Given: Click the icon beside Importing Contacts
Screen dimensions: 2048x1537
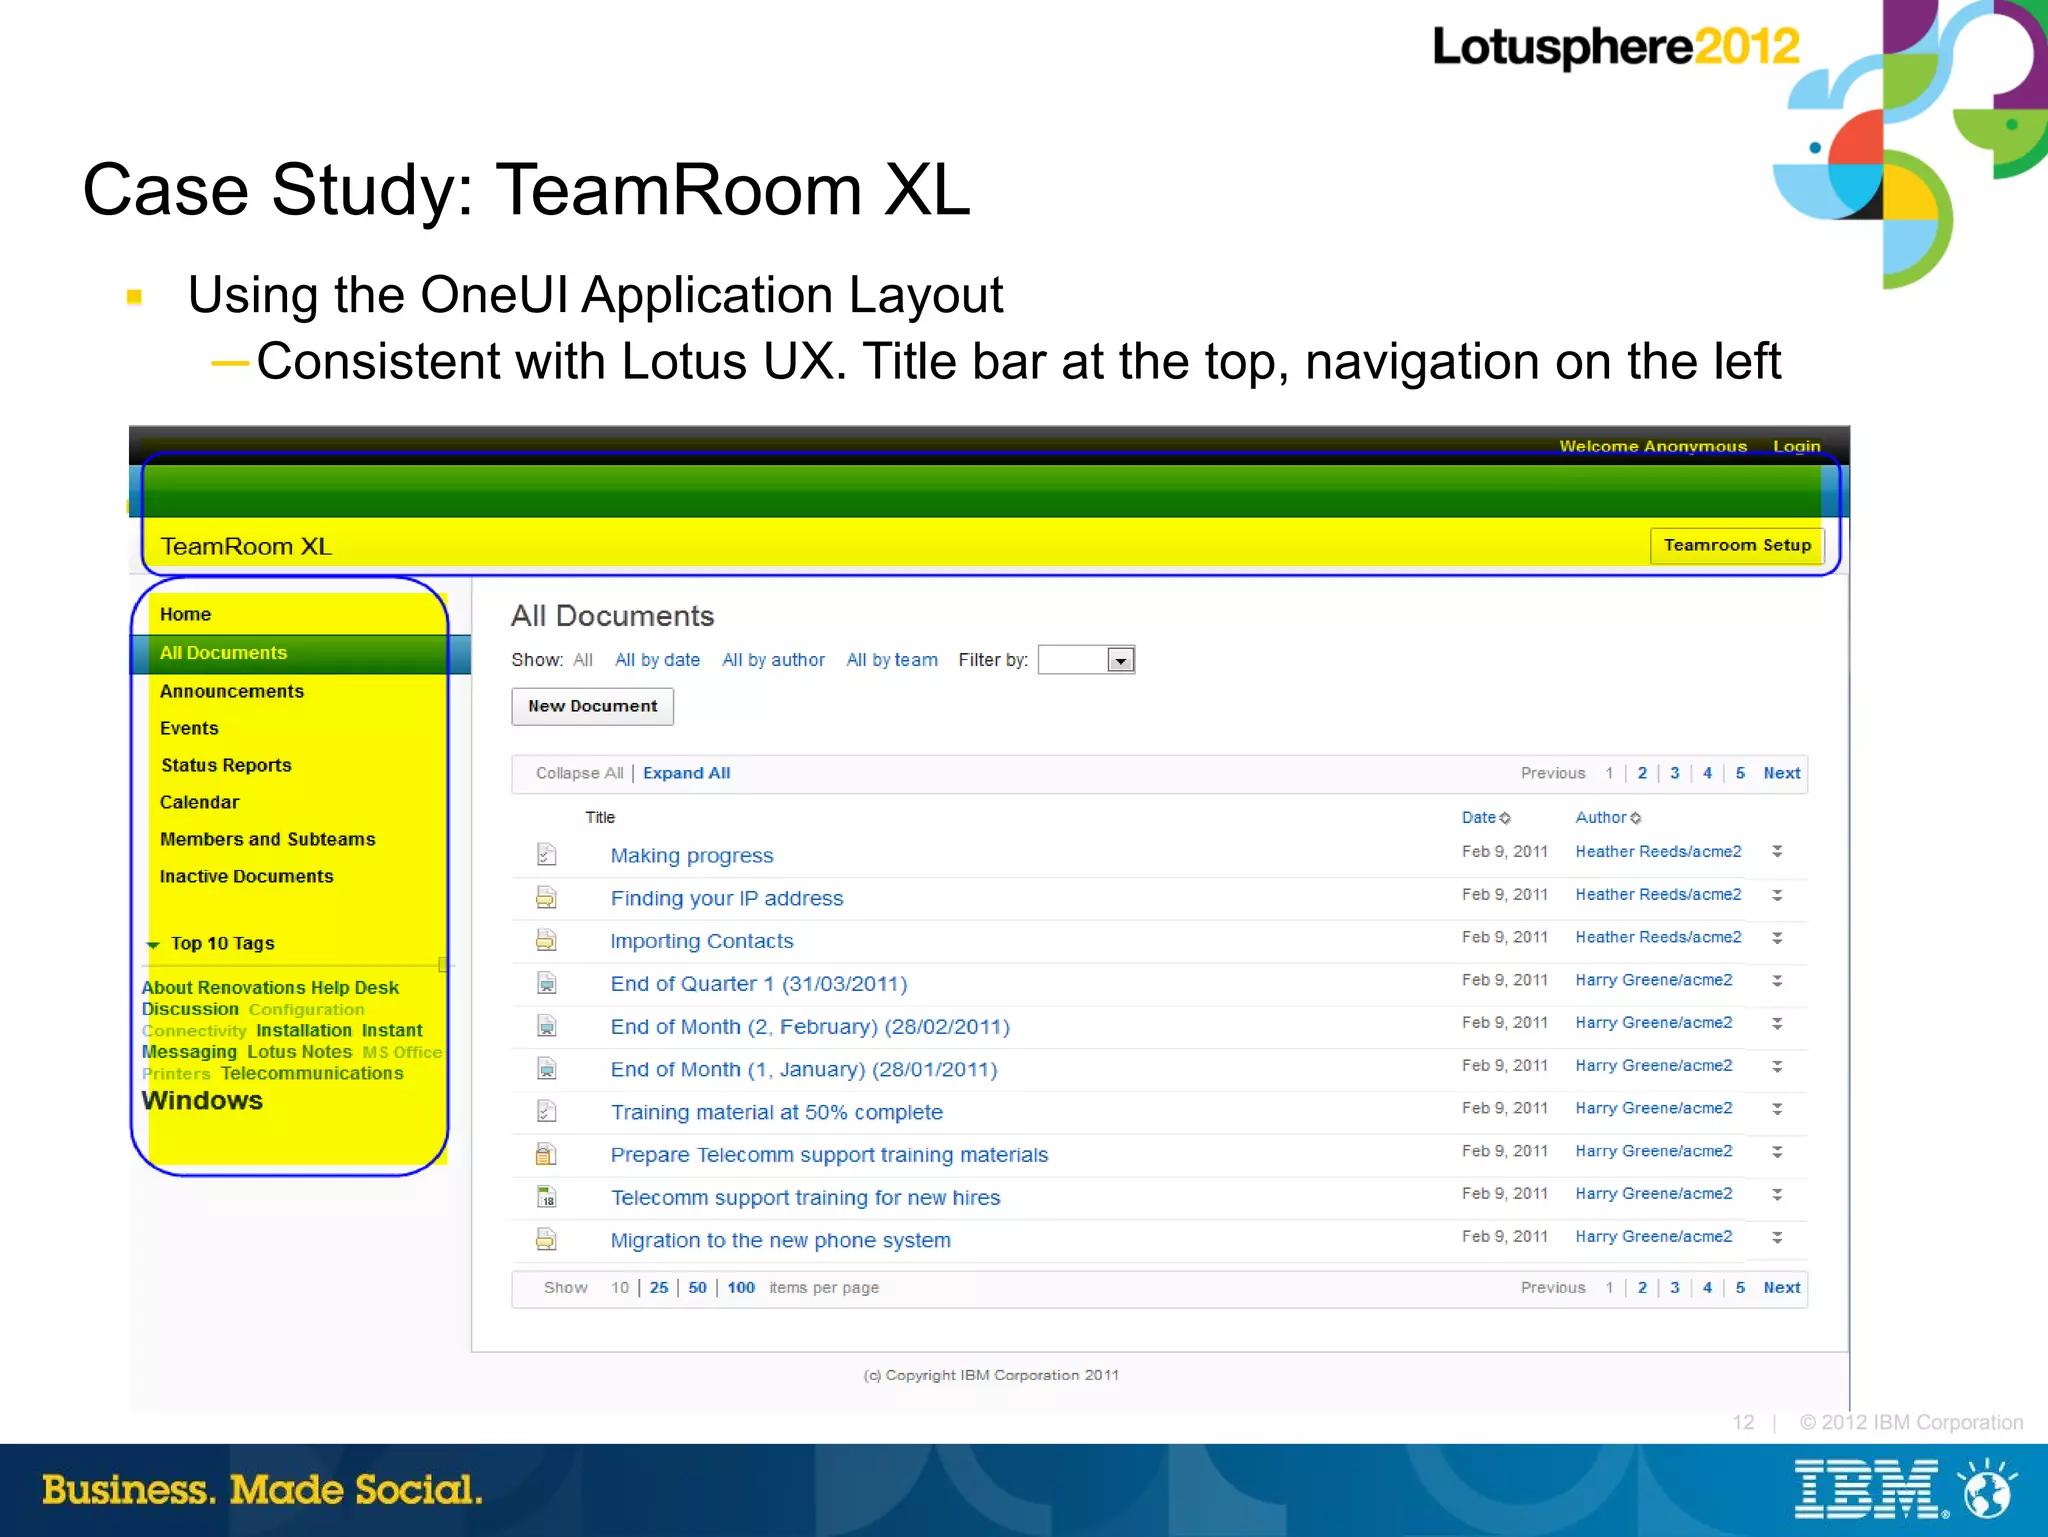Looking at the screenshot, I should (x=546, y=940).
